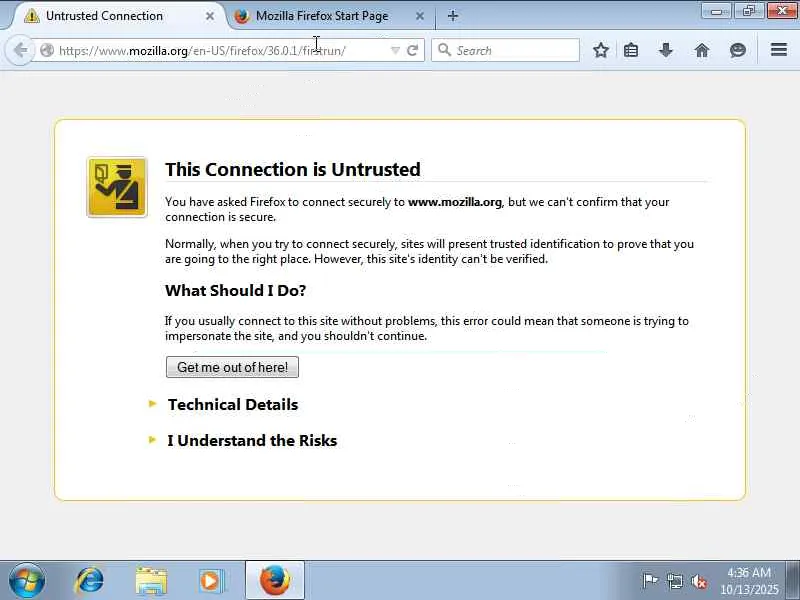
Task: Click the yellow security officer warning icon
Action: click(x=117, y=187)
